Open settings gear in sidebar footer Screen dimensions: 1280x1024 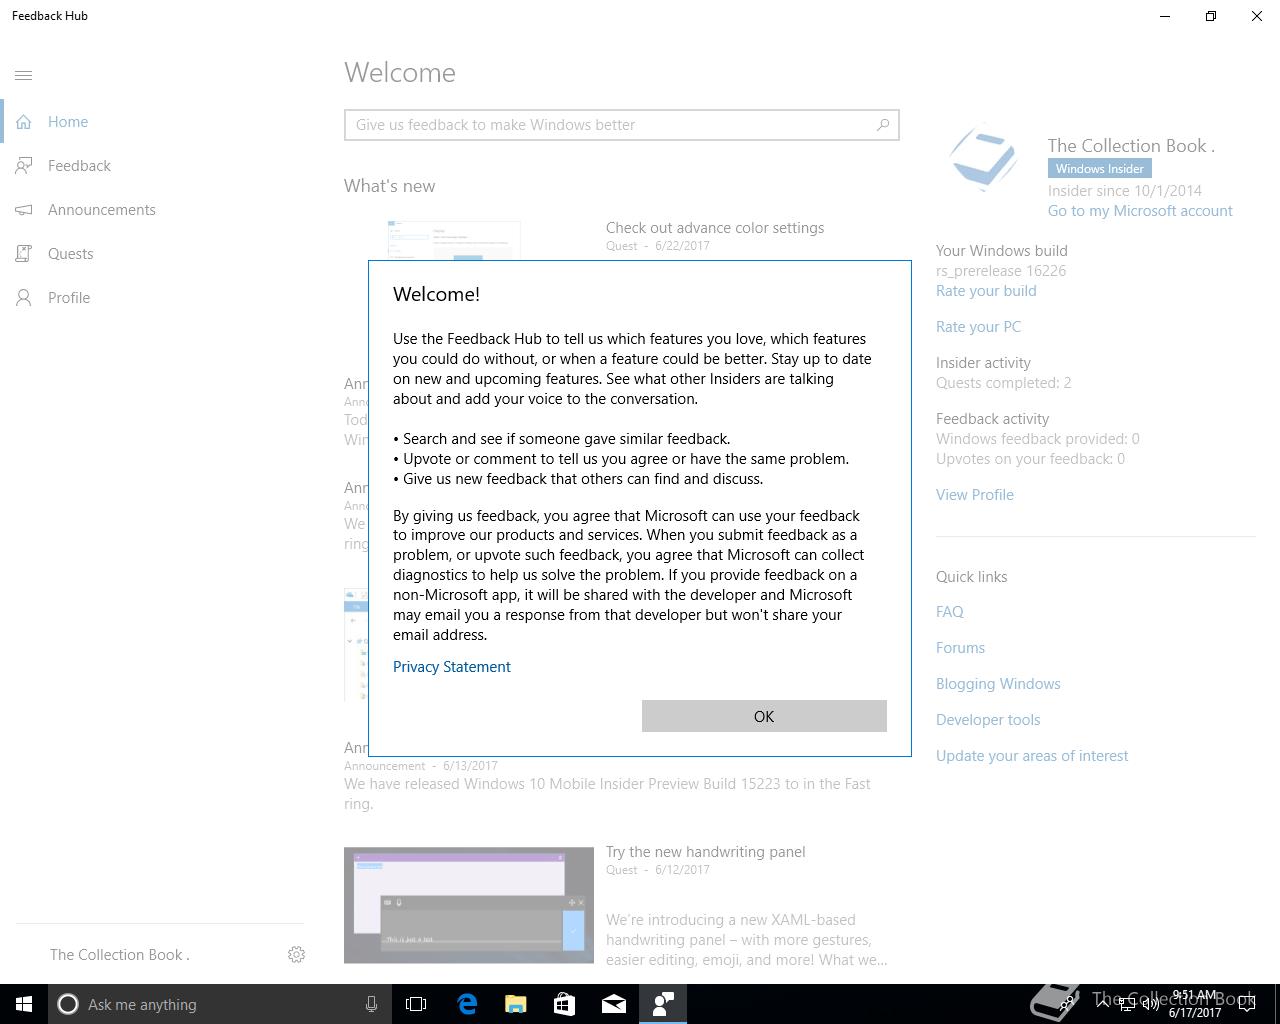(296, 955)
